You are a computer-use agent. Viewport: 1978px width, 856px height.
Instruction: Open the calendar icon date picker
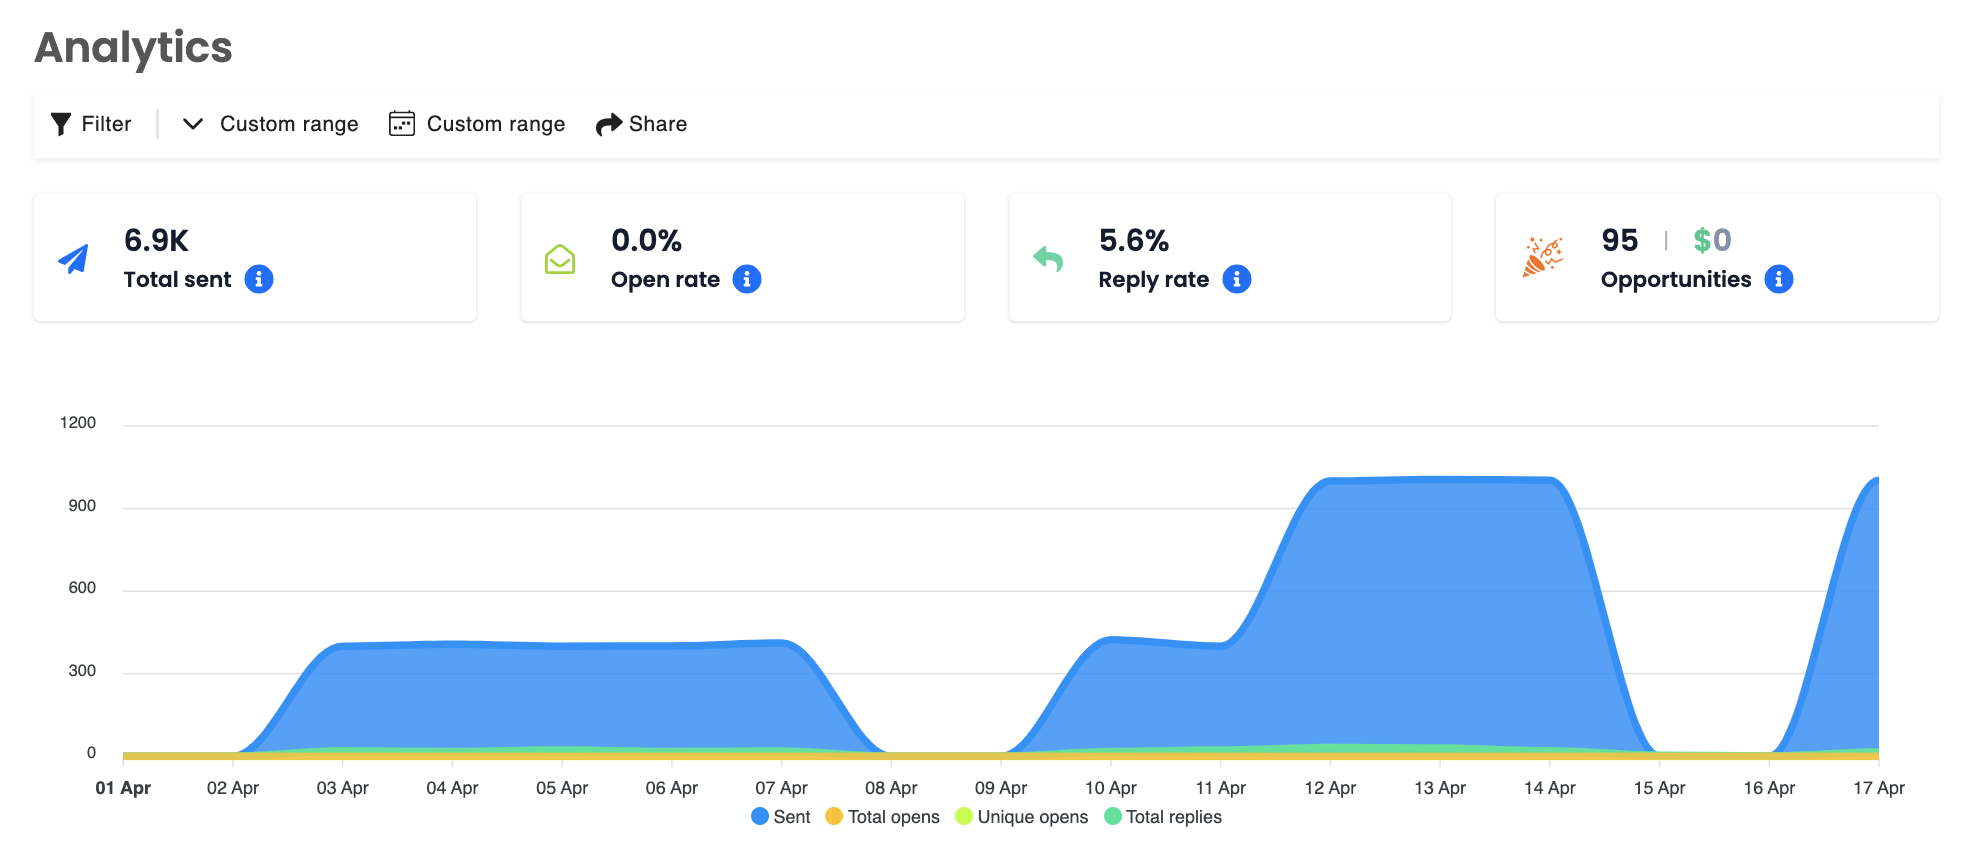[x=402, y=123]
